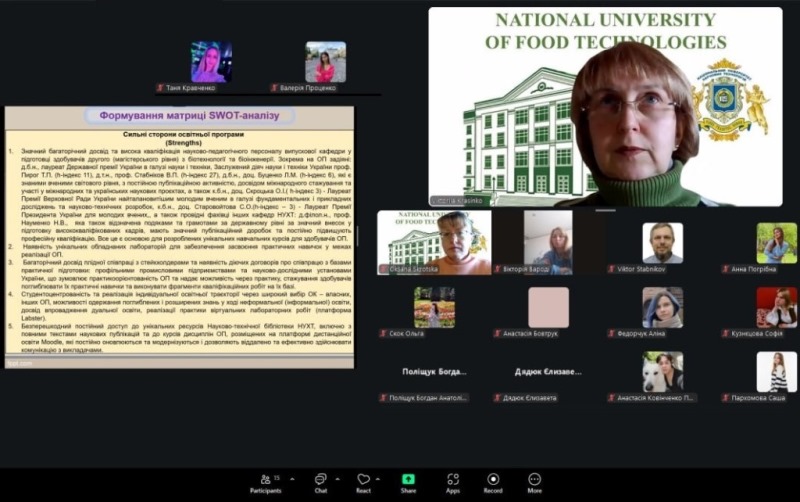The height and width of the screenshot is (502, 800).
Task: Click muted mic icon beside Oksana Skrotska
Action: tap(383, 269)
